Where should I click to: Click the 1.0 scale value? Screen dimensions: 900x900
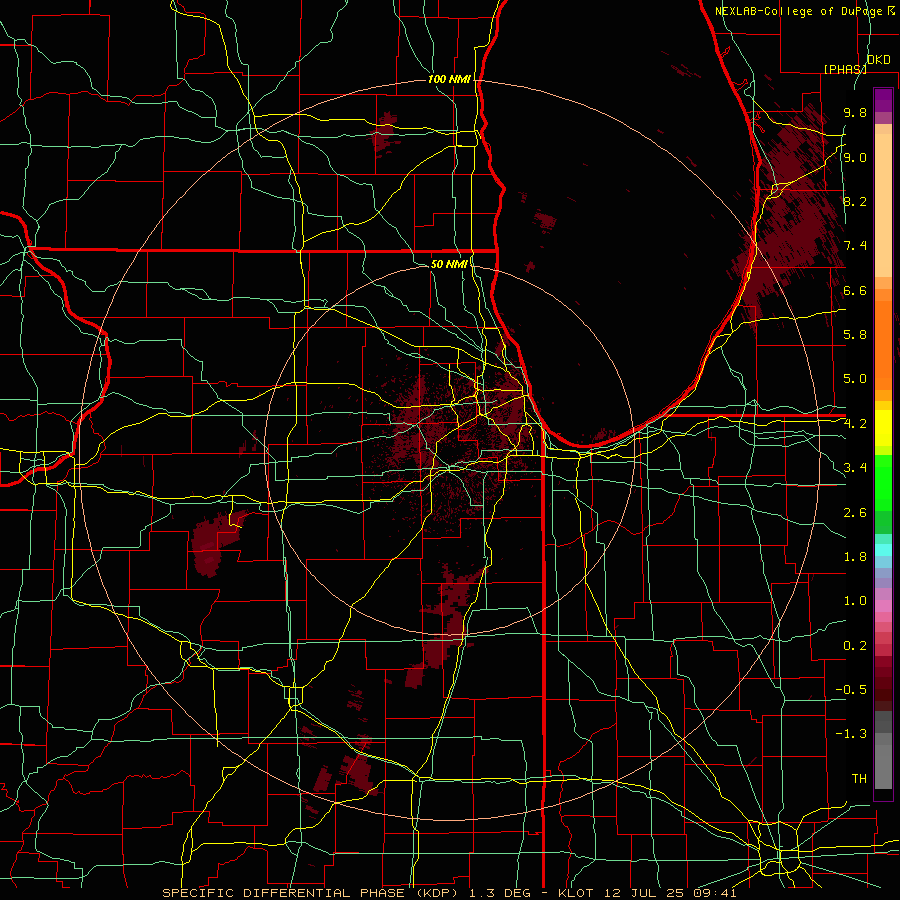point(855,601)
